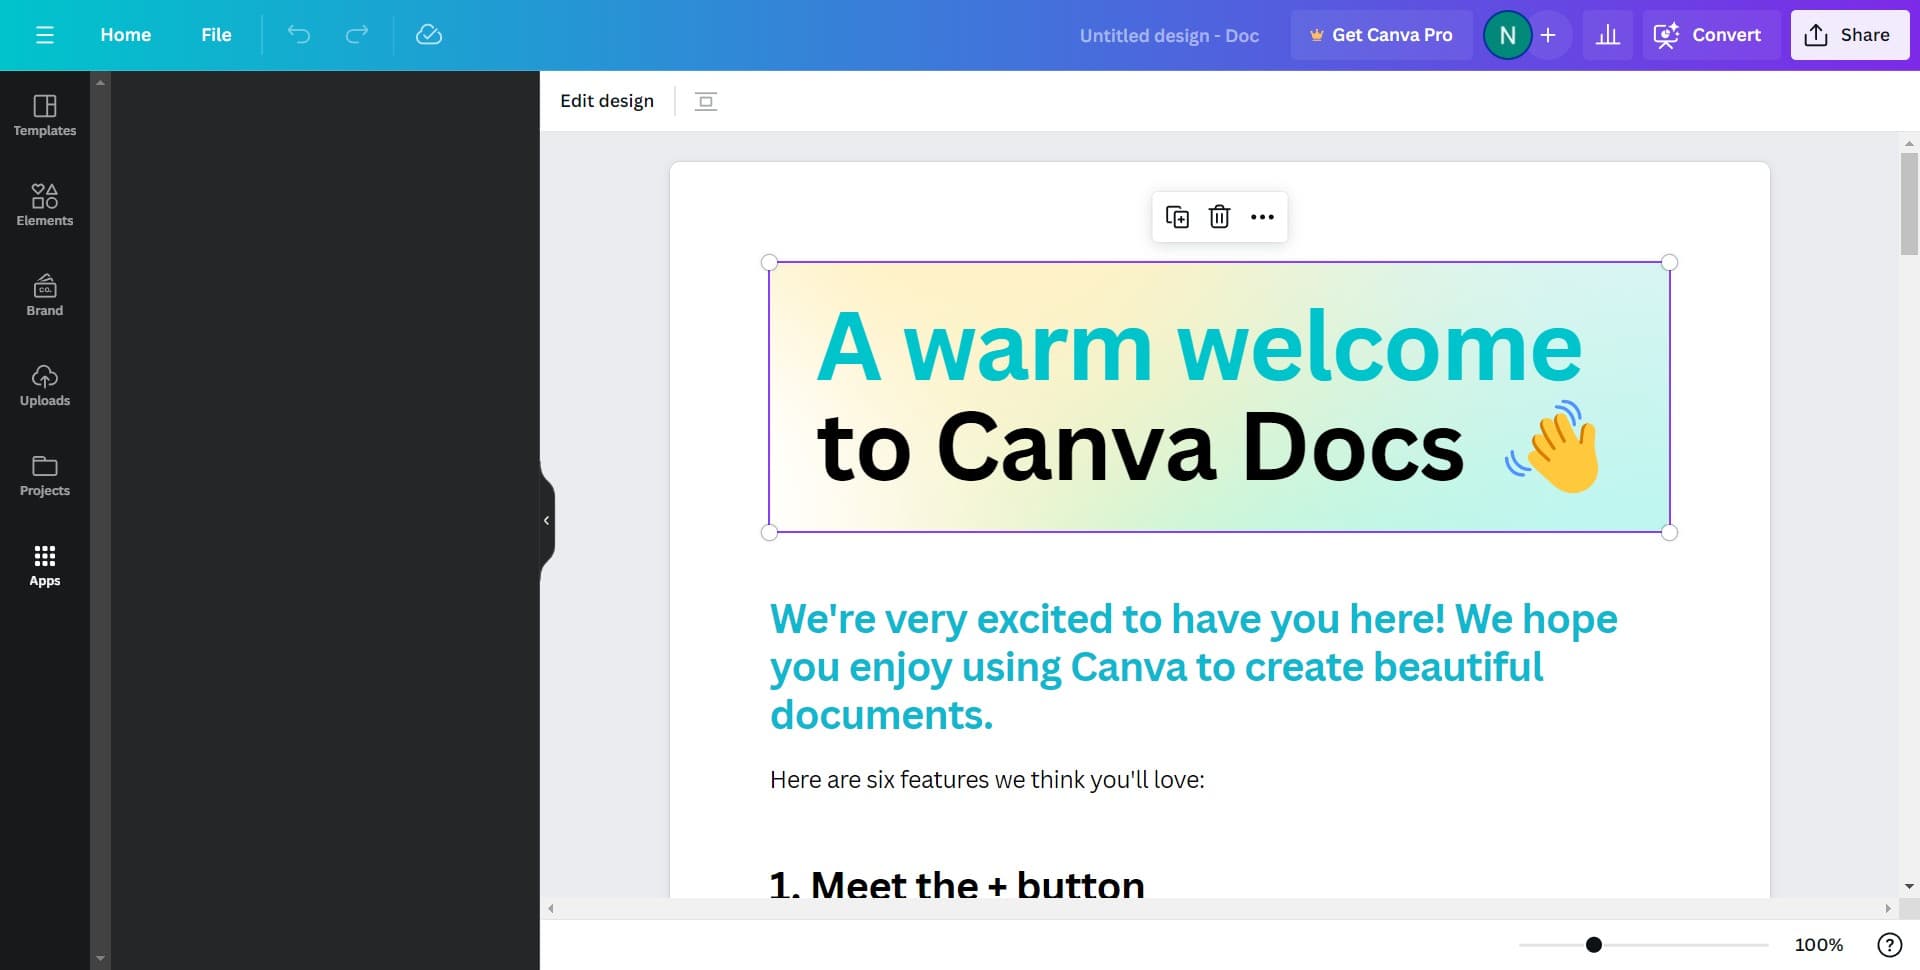Click the Redo arrow
The image size is (1920, 970).
(357, 35)
